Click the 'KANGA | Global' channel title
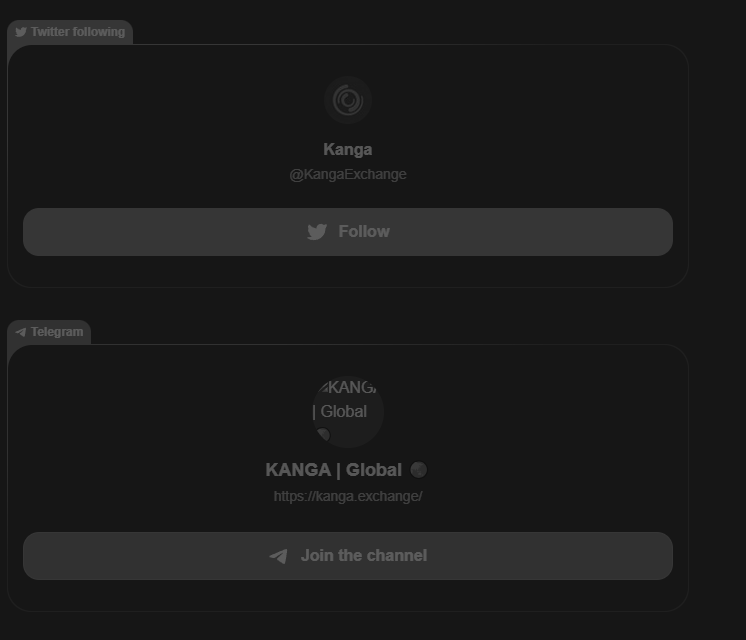This screenshot has width=746, height=640. (x=334, y=470)
